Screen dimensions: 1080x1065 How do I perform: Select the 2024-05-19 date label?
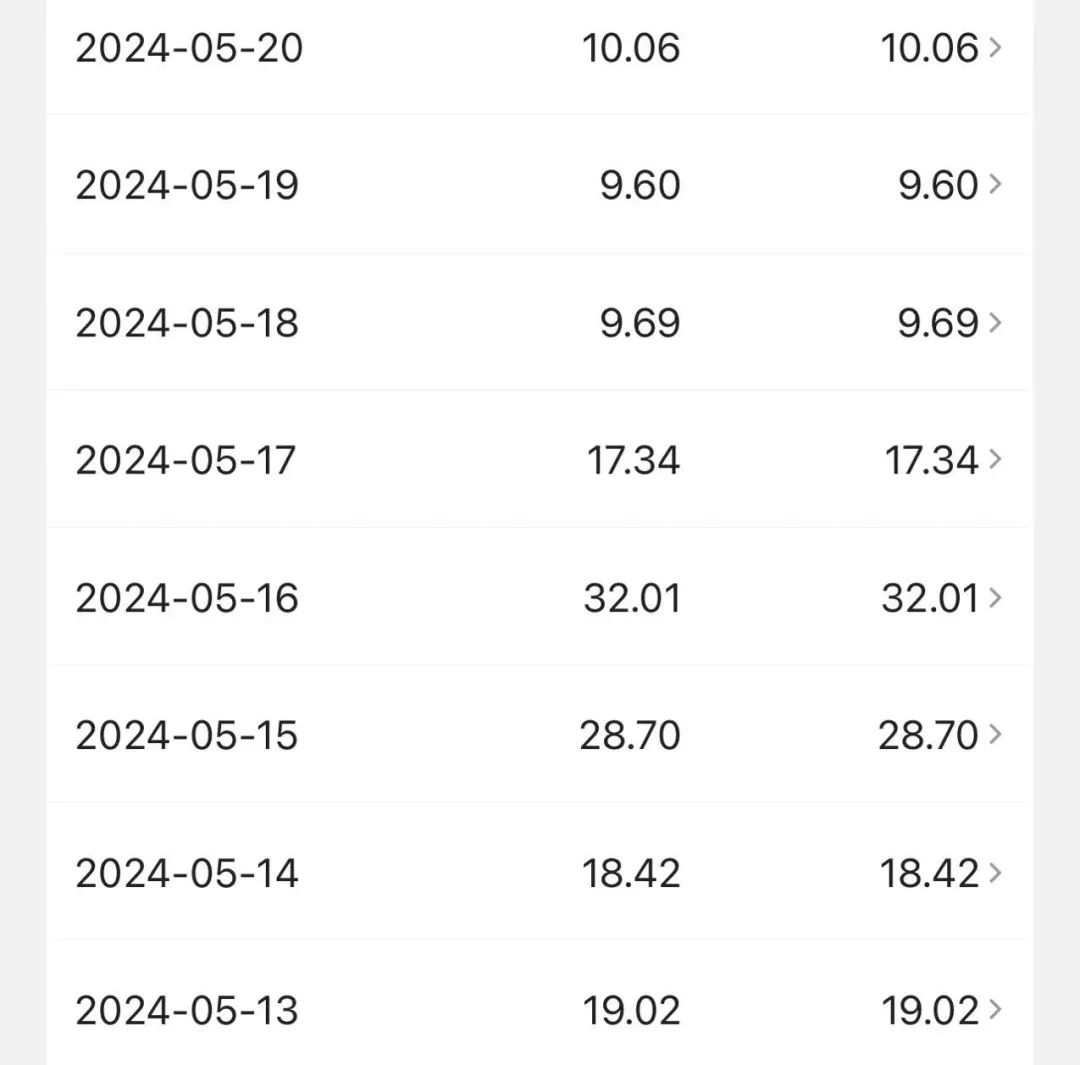(x=187, y=185)
